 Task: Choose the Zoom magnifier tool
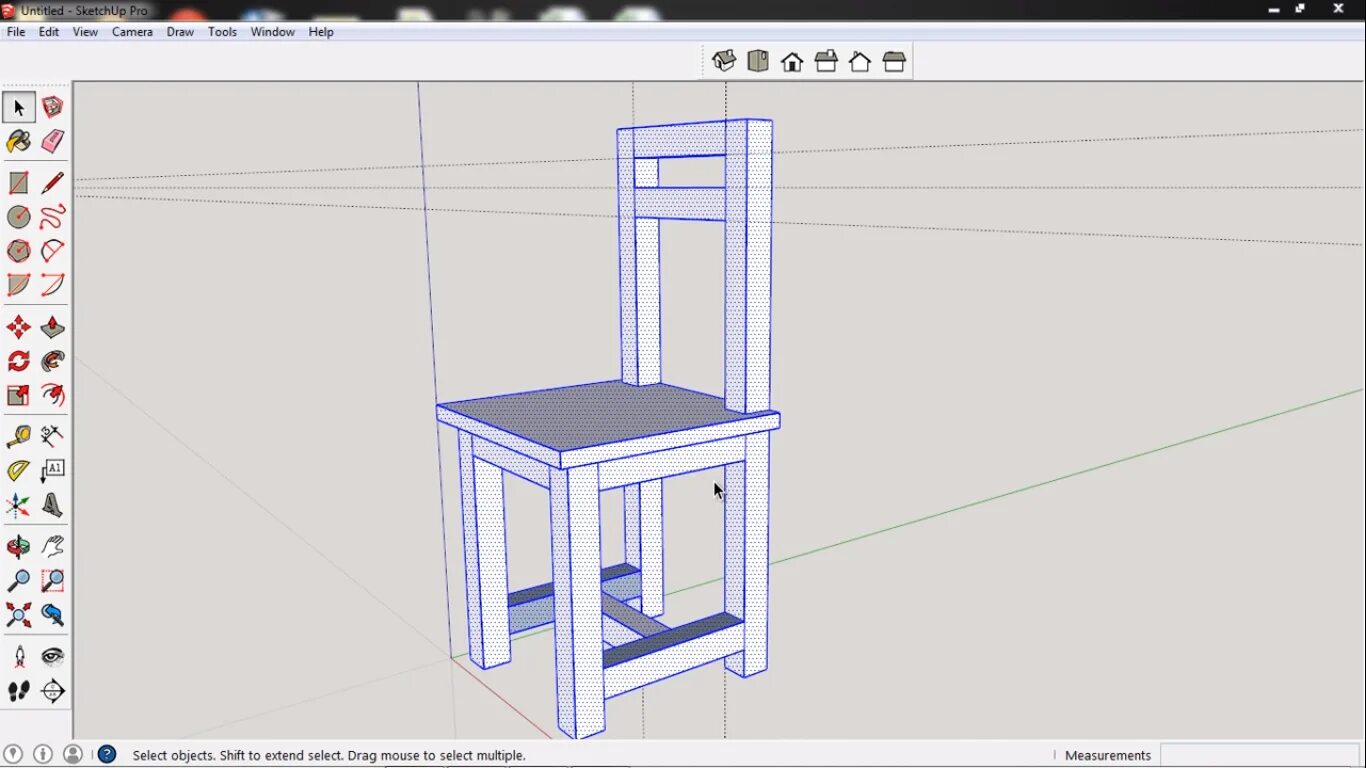click(19, 581)
